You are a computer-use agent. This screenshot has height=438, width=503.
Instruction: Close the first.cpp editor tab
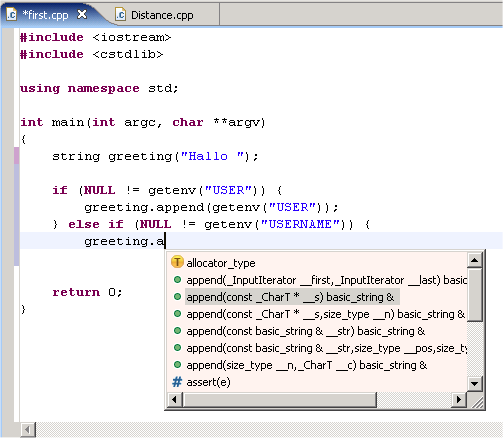tap(82, 14)
